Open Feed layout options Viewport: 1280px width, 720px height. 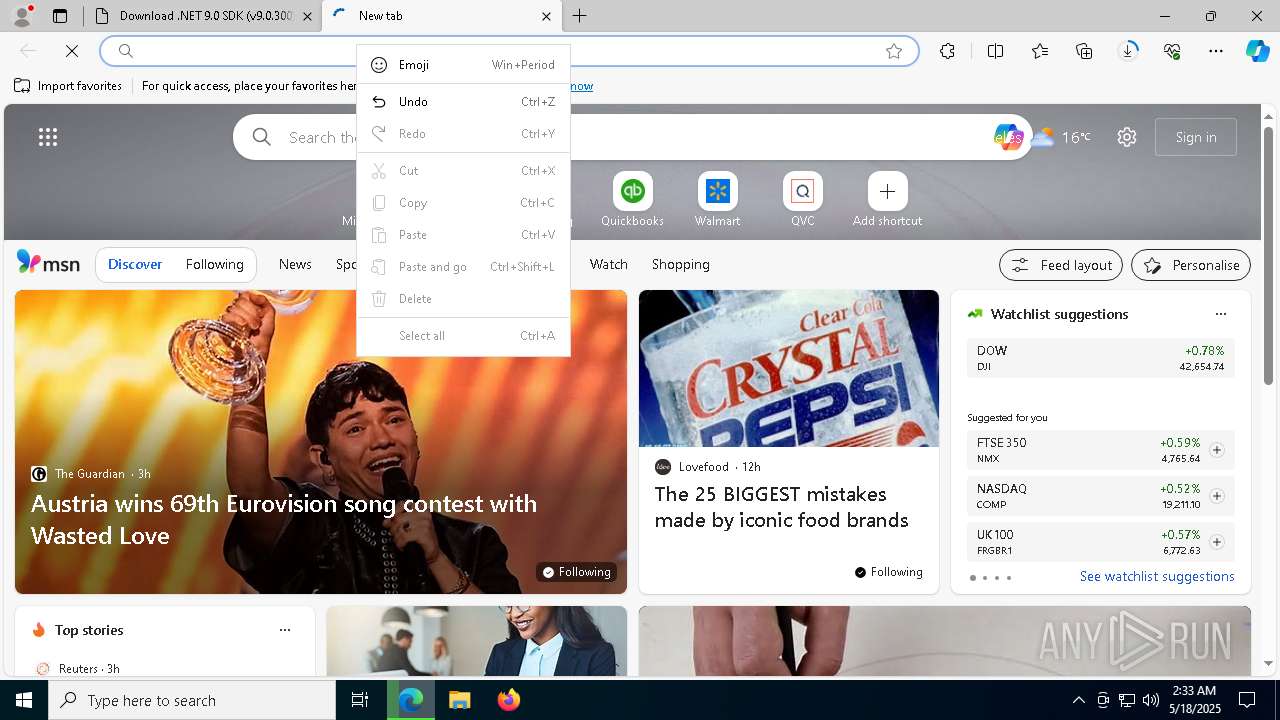tap(1061, 265)
